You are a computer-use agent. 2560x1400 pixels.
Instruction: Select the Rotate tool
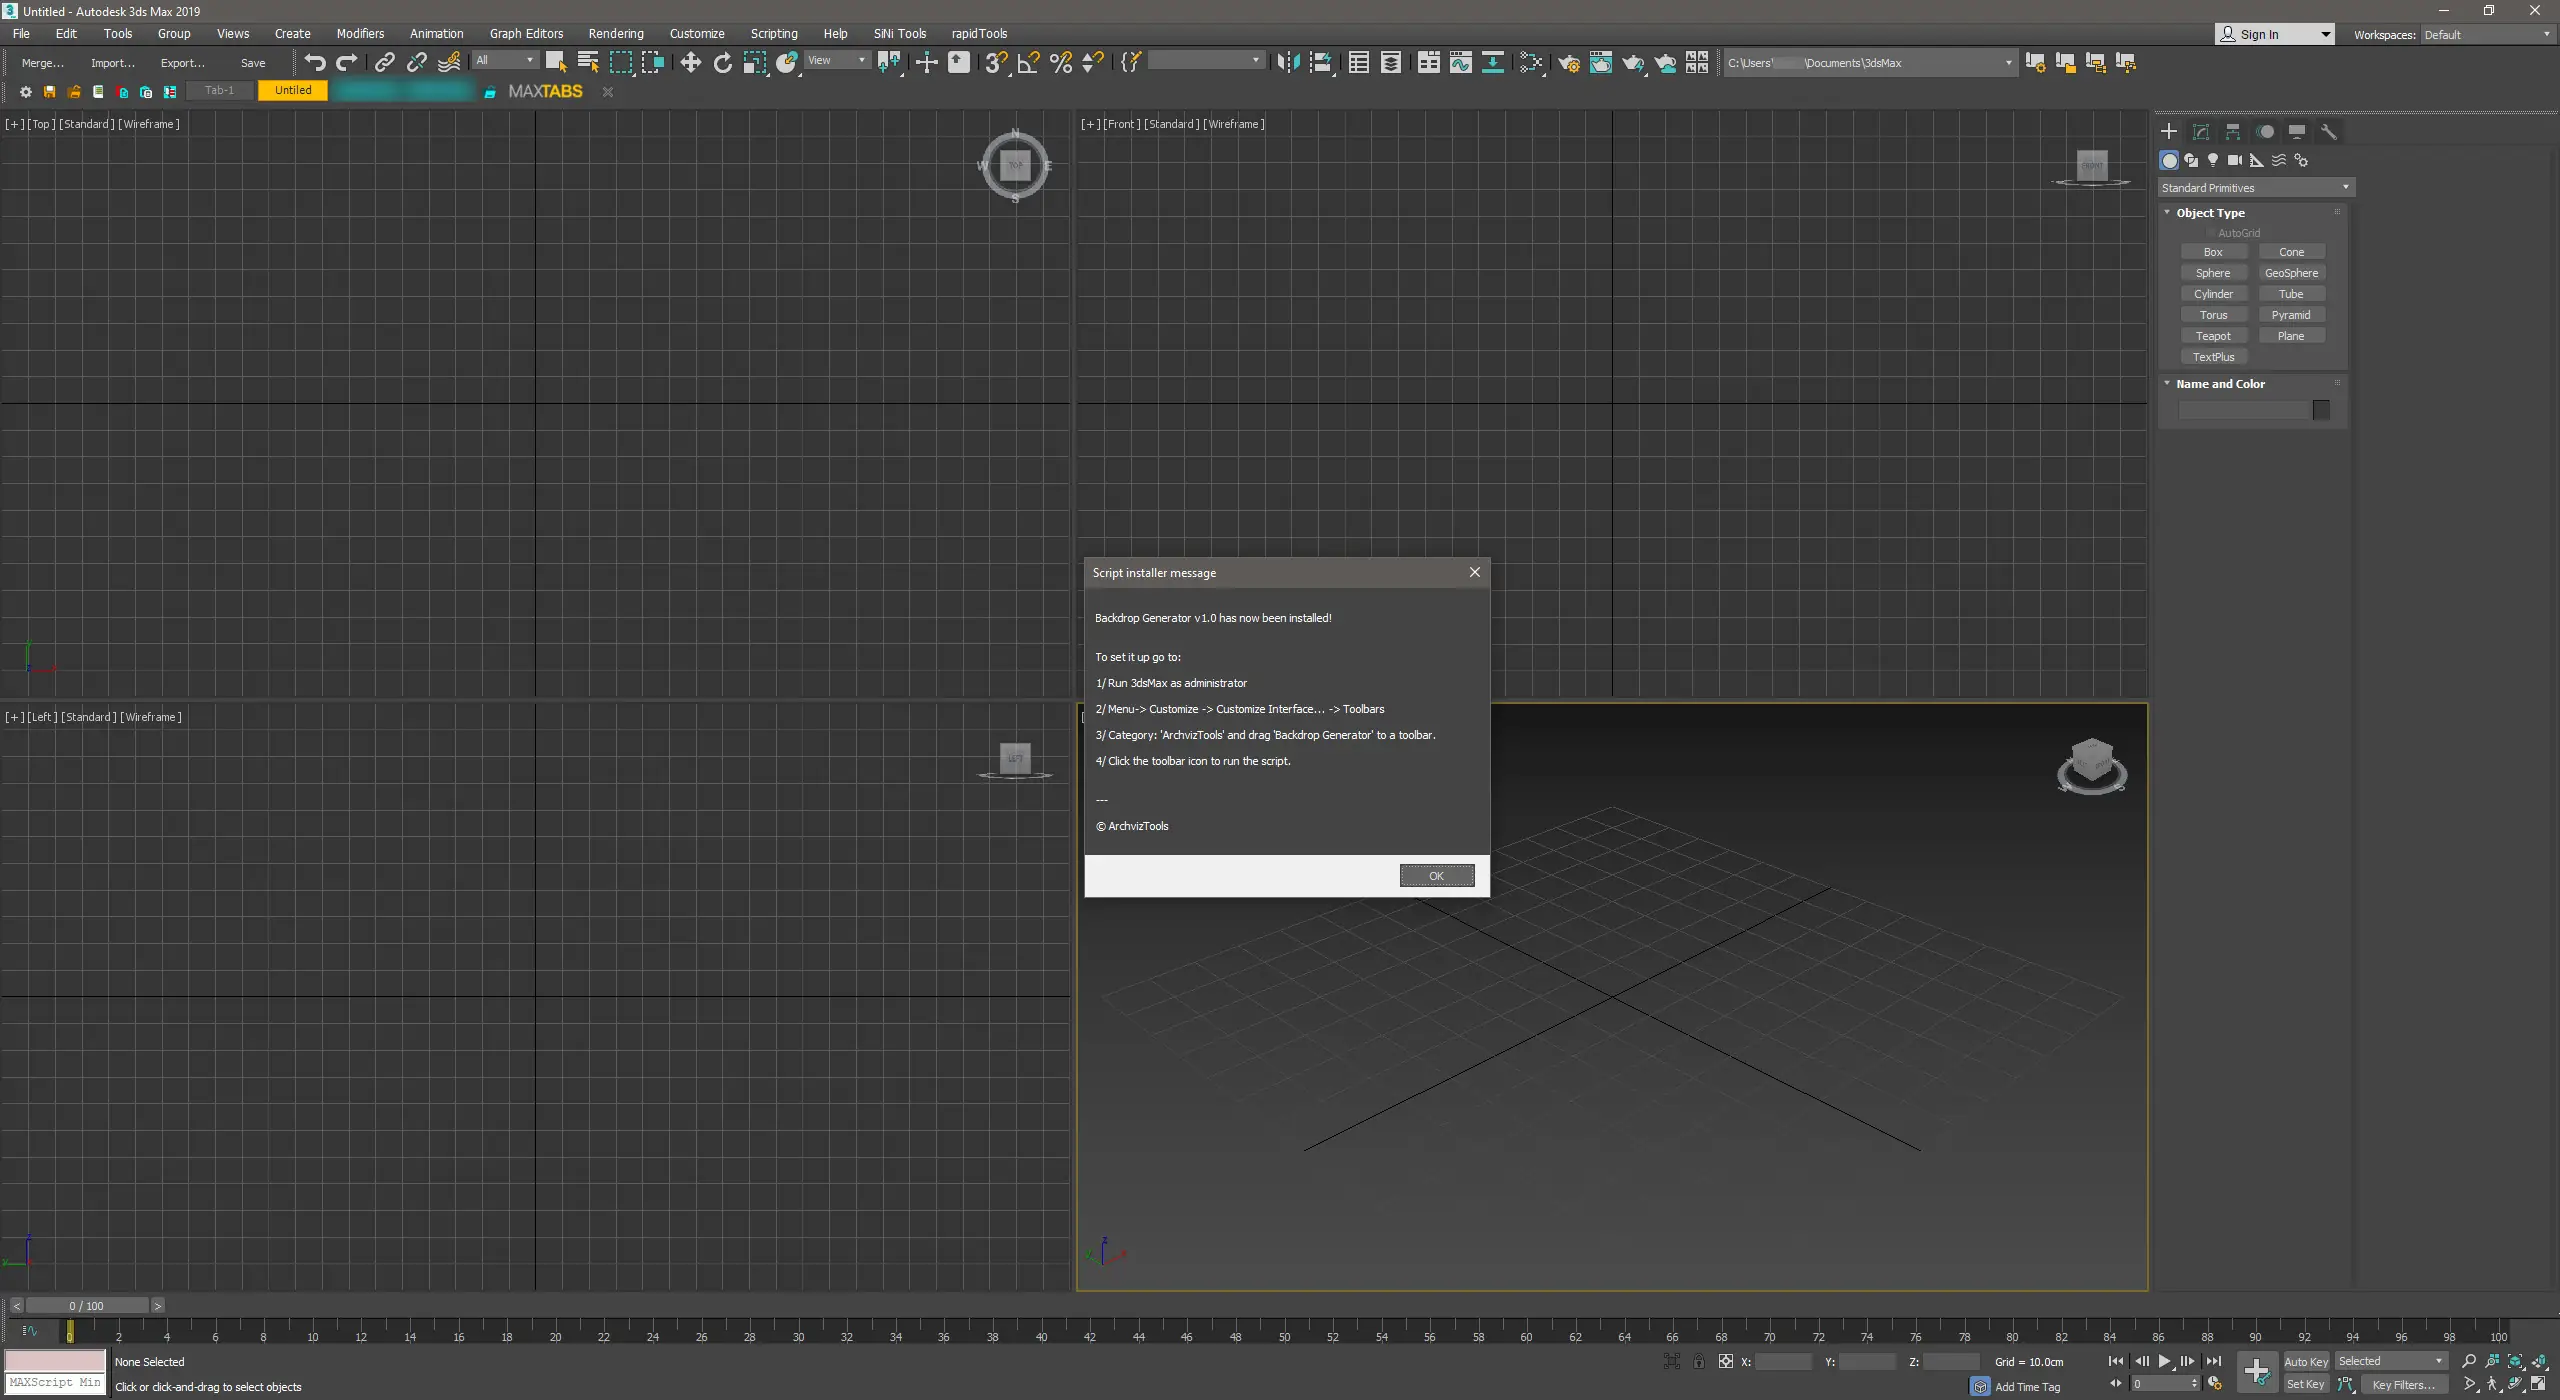tap(722, 63)
